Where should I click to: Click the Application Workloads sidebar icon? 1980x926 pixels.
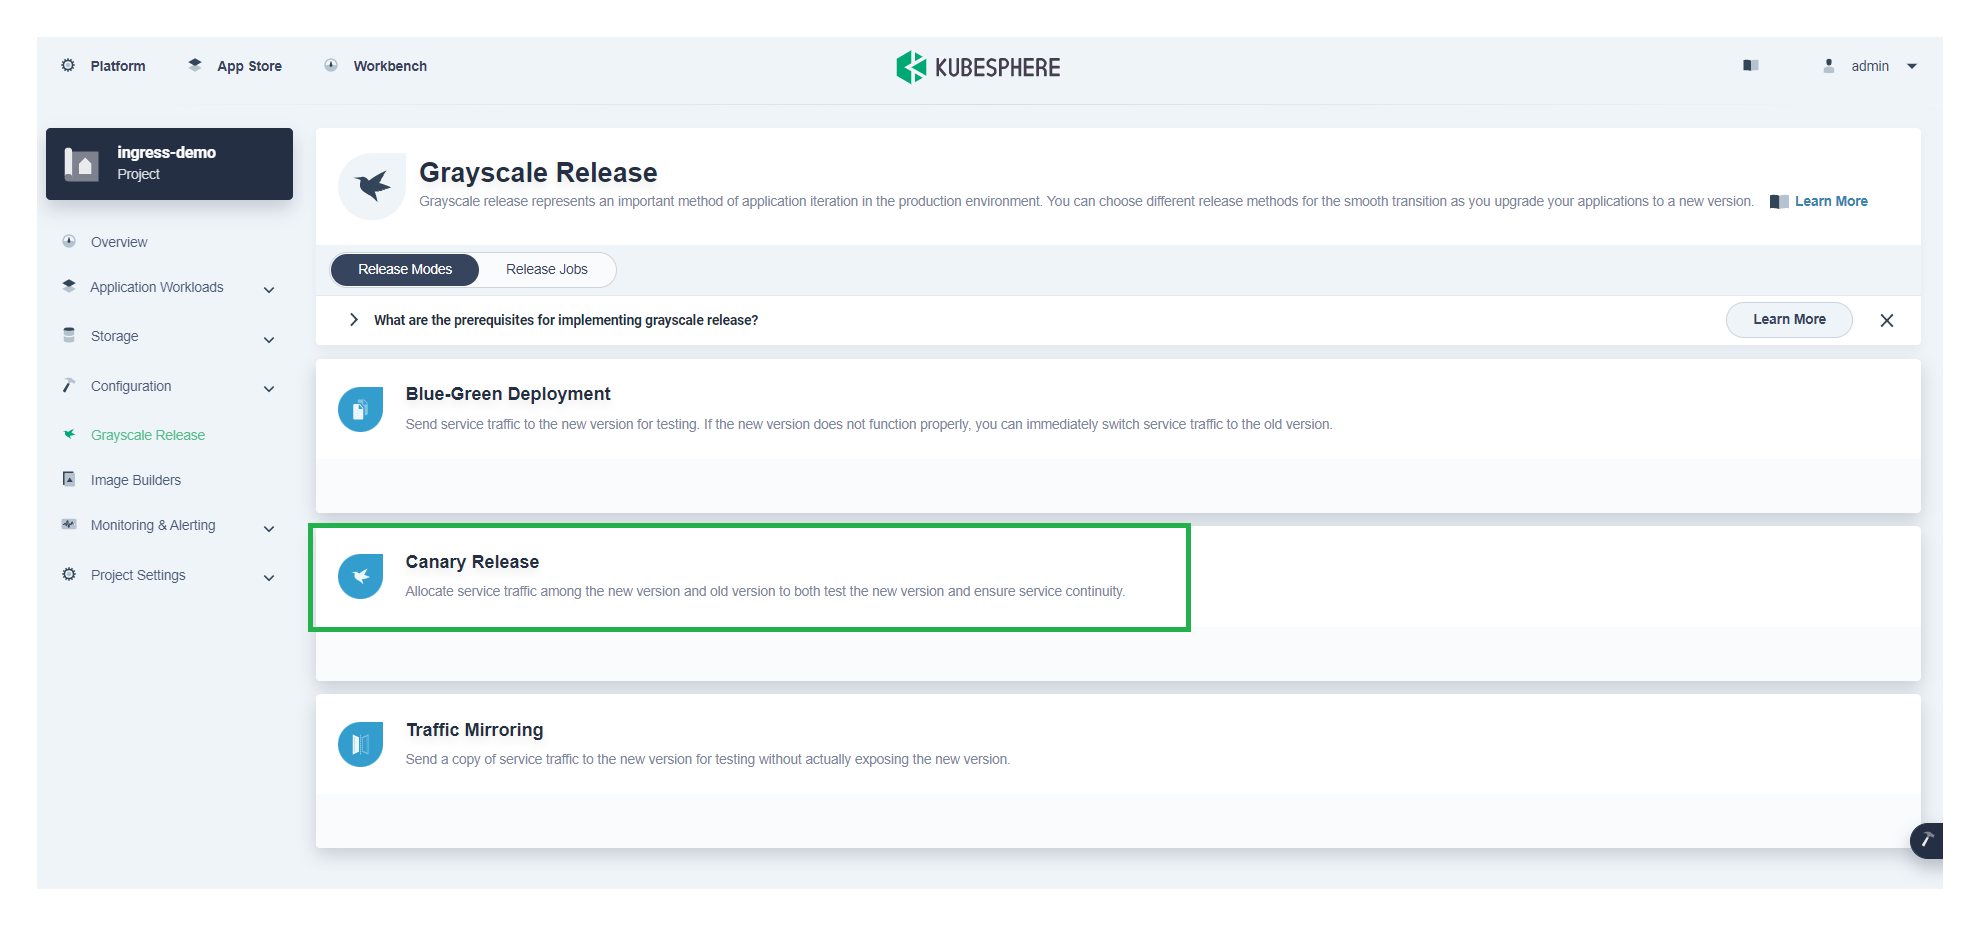[x=69, y=286]
